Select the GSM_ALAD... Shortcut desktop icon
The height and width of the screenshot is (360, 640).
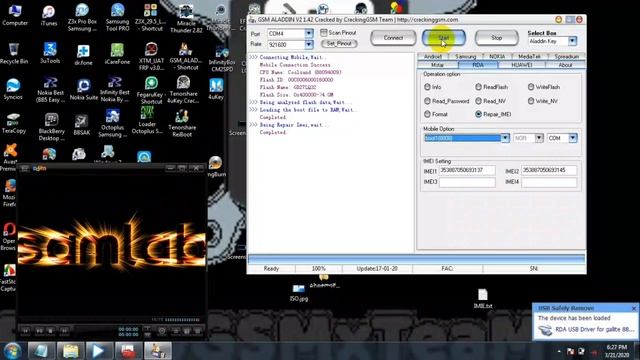click(185, 56)
